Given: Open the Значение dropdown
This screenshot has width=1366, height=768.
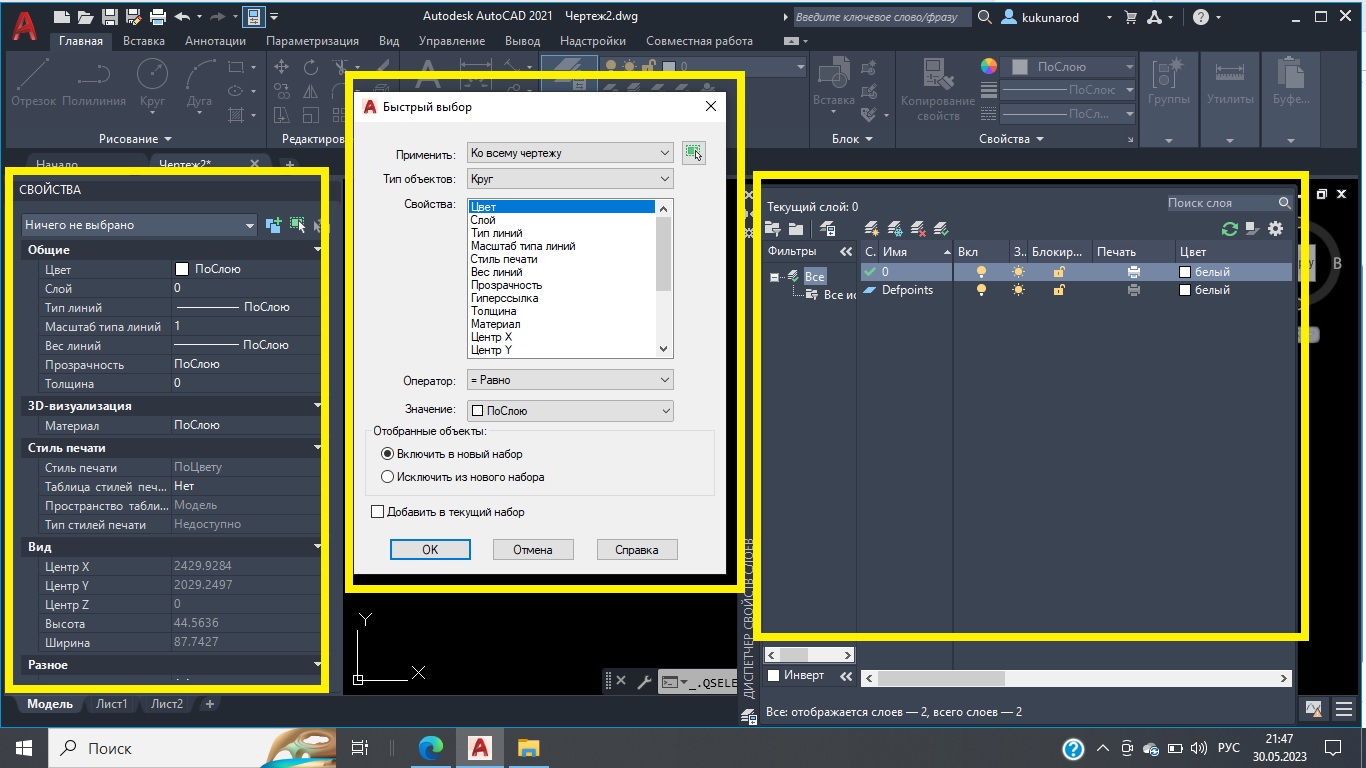Looking at the screenshot, I should click(x=570, y=410).
